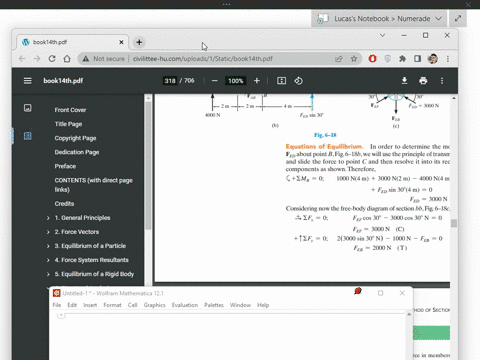Open the Mathematica Edit menu
Image resolution: width=480 pixels, height=360 pixels.
(x=72, y=305)
